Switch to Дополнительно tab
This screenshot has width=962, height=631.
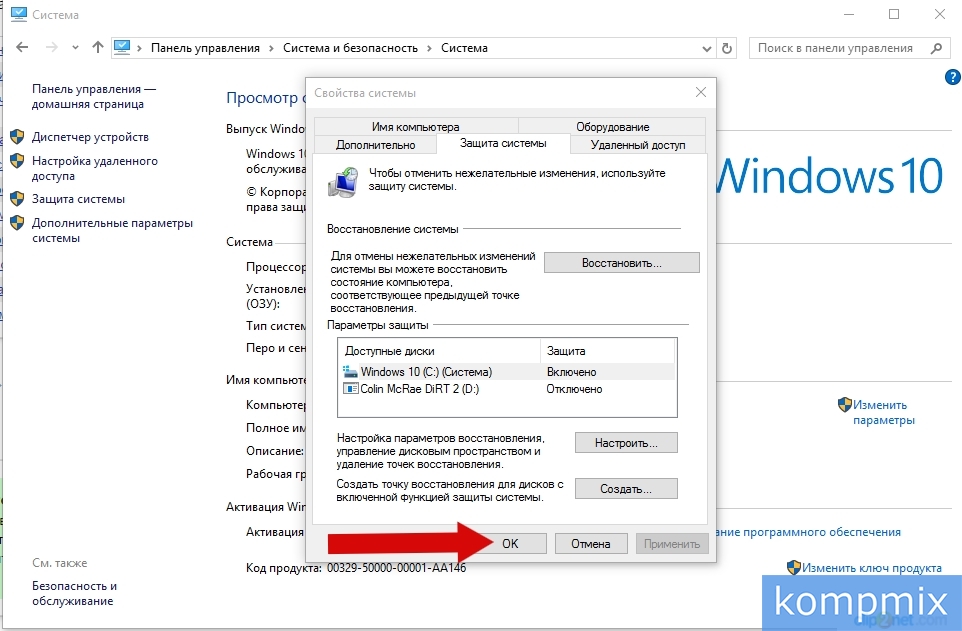tap(375, 145)
